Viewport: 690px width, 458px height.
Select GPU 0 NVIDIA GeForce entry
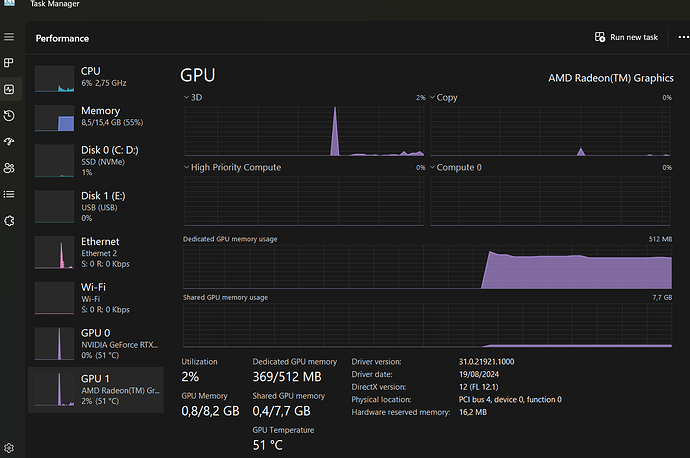(x=97, y=343)
